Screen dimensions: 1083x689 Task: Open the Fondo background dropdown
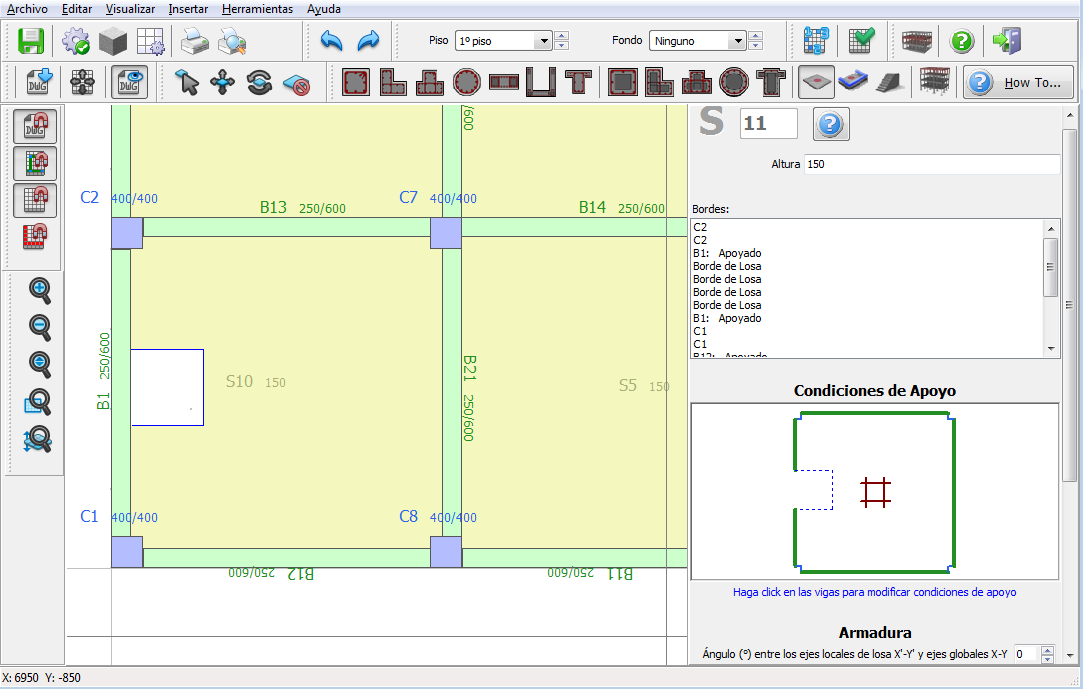pos(737,41)
